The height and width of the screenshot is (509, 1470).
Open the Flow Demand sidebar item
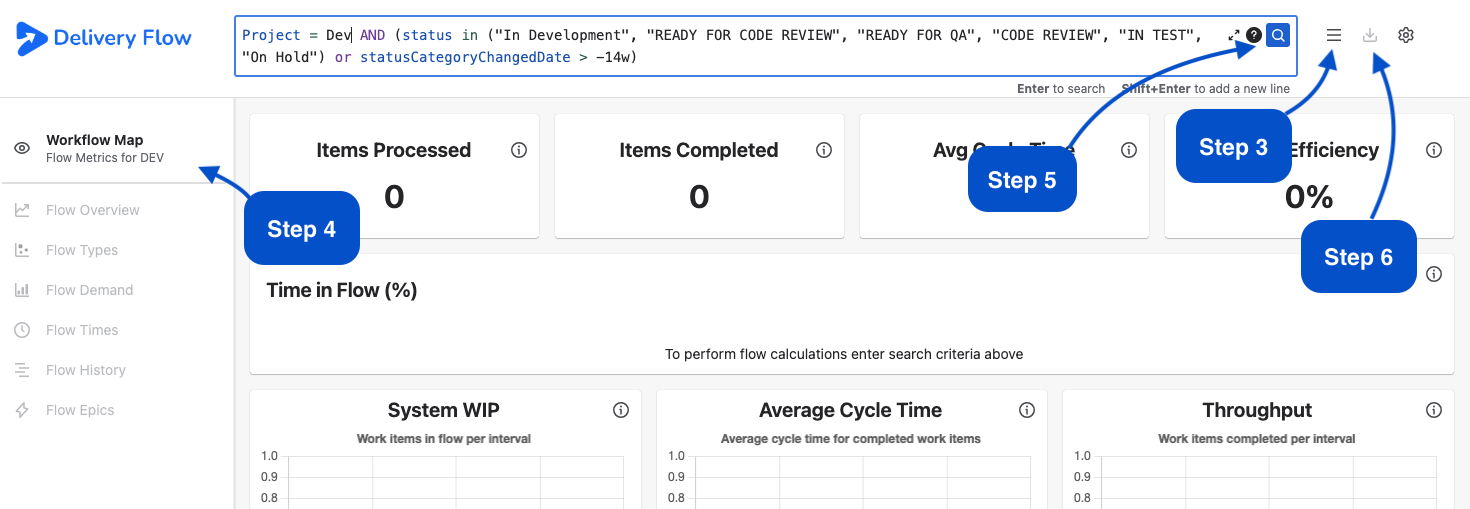pyautogui.click(x=89, y=290)
